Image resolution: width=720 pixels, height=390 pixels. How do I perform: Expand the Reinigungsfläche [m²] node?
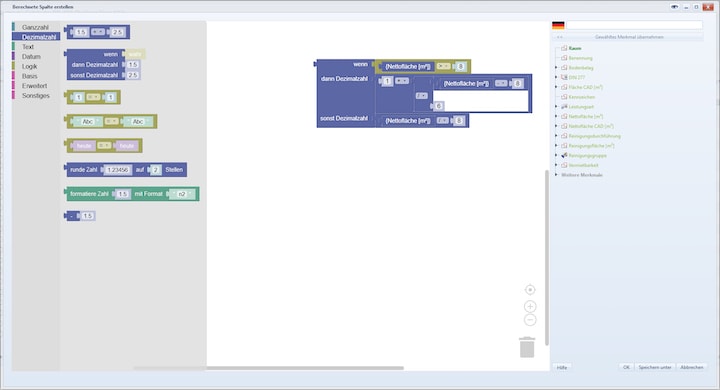click(556, 146)
